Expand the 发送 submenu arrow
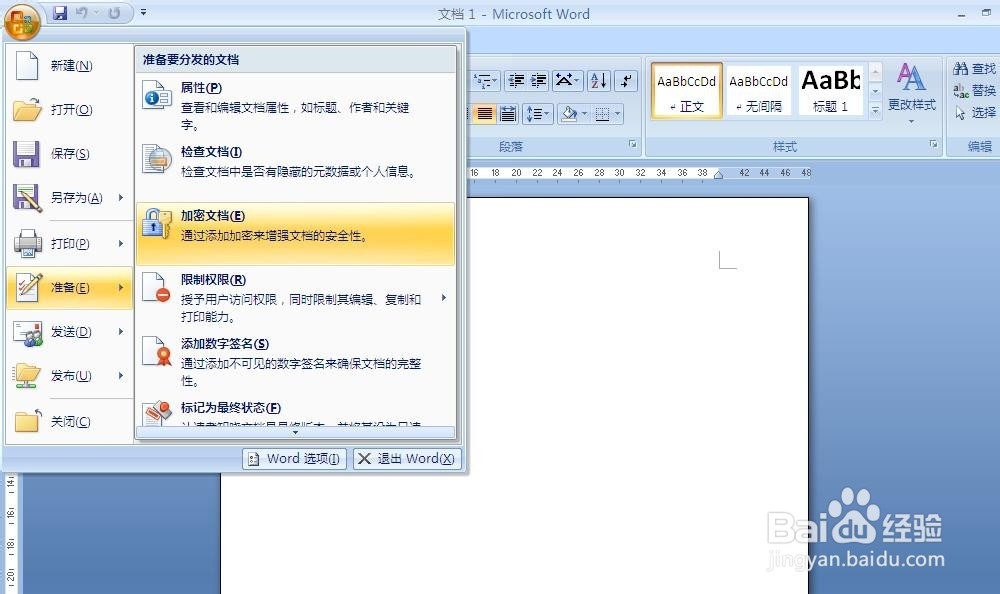The image size is (1000, 594). [121, 332]
